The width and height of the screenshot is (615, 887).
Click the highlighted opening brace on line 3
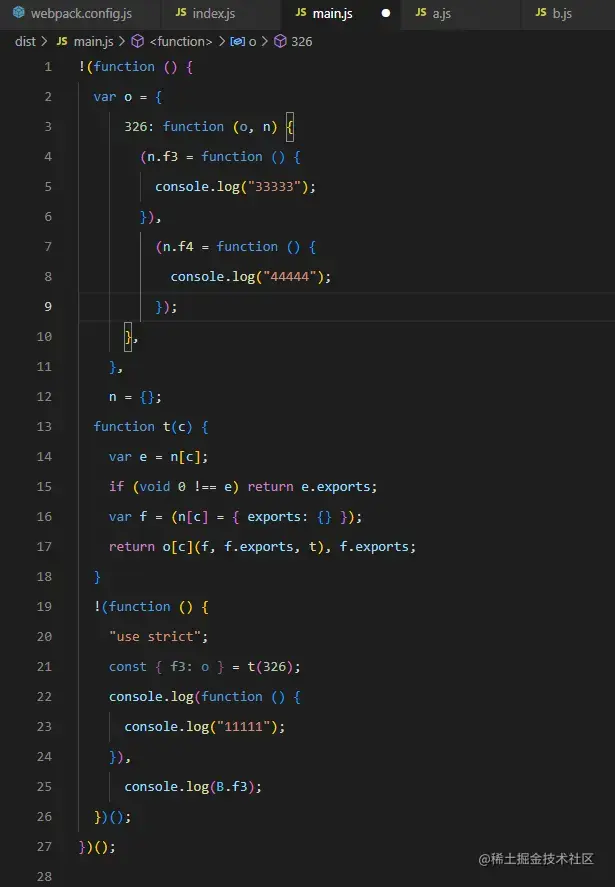pyautogui.click(x=290, y=127)
